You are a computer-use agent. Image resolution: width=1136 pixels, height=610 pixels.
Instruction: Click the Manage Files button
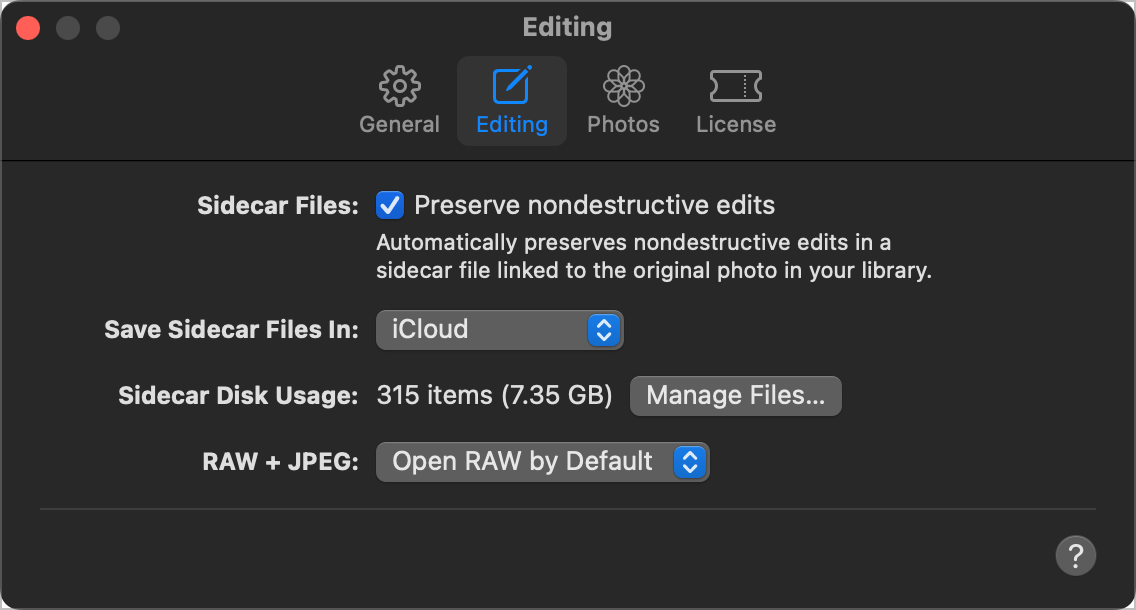pyautogui.click(x=735, y=395)
